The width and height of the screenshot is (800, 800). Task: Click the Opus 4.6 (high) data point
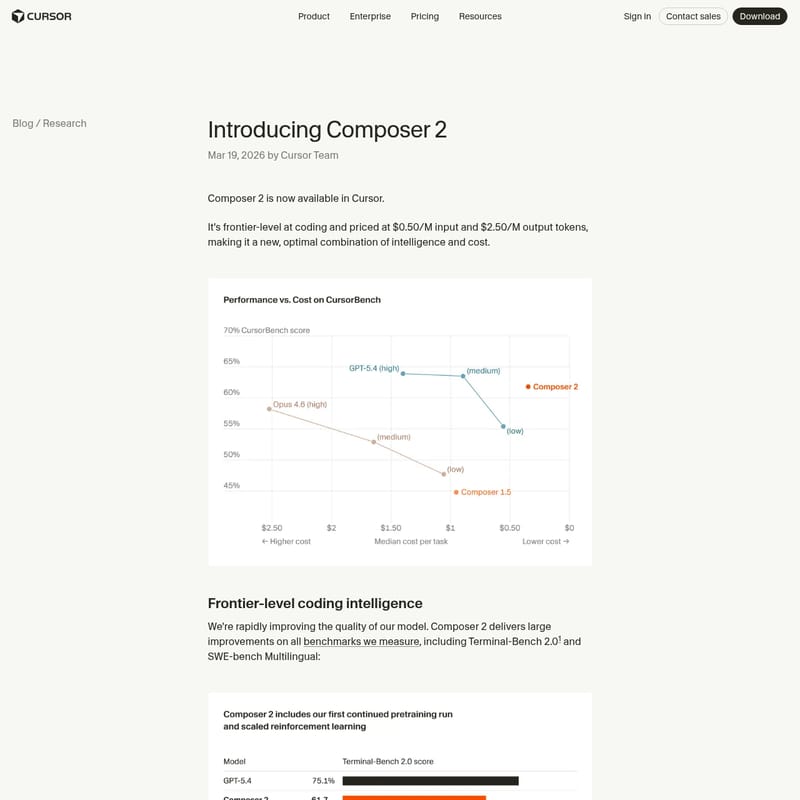pyautogui.click(x=269, y=409)
